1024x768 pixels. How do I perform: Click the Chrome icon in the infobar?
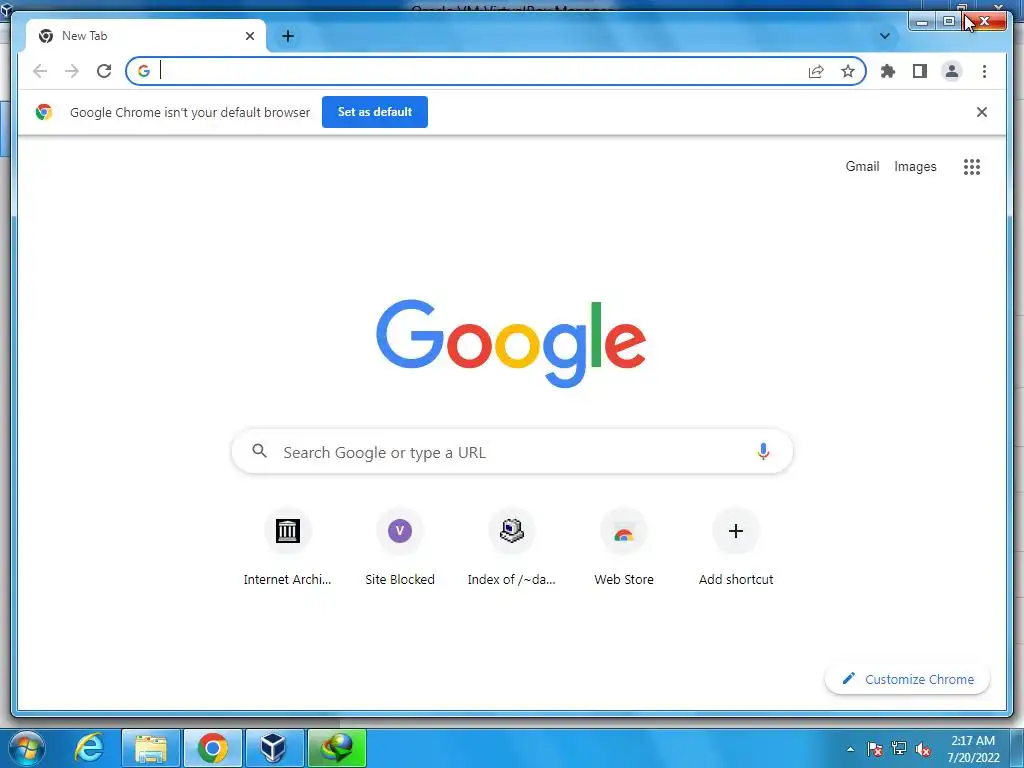(44, 112)
